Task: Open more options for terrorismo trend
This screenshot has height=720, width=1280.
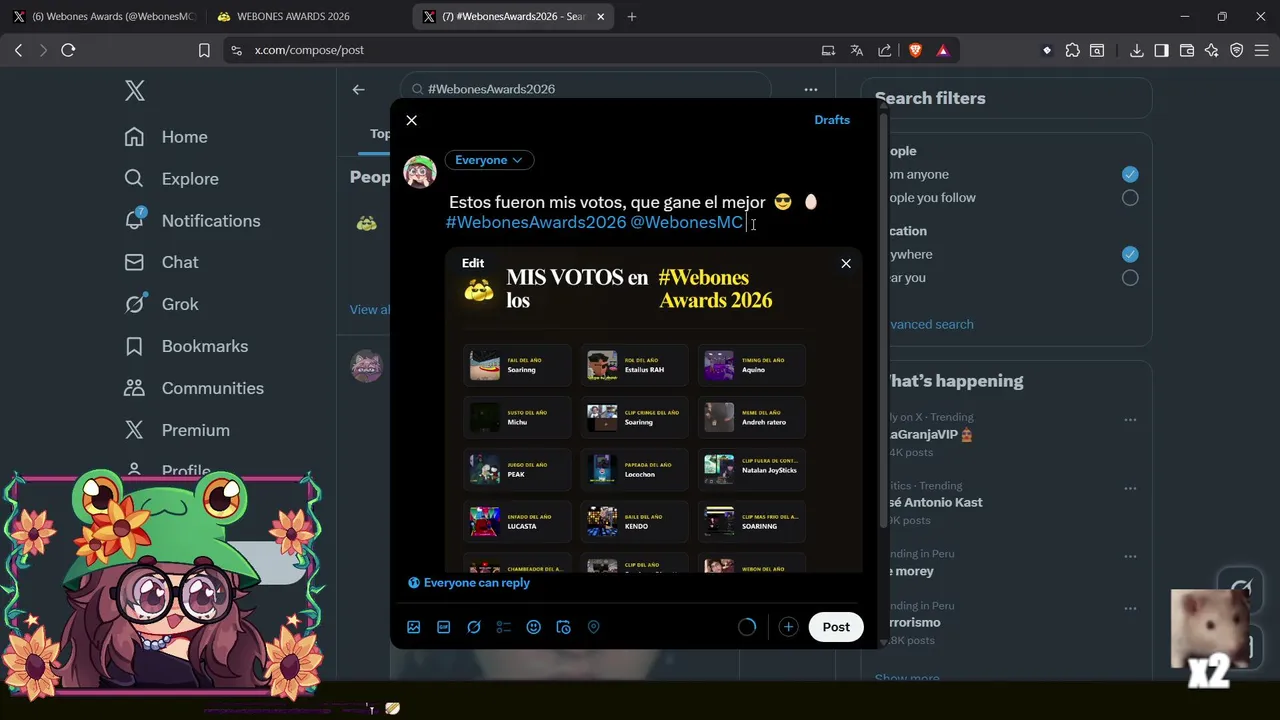Action: point(1130,609)
